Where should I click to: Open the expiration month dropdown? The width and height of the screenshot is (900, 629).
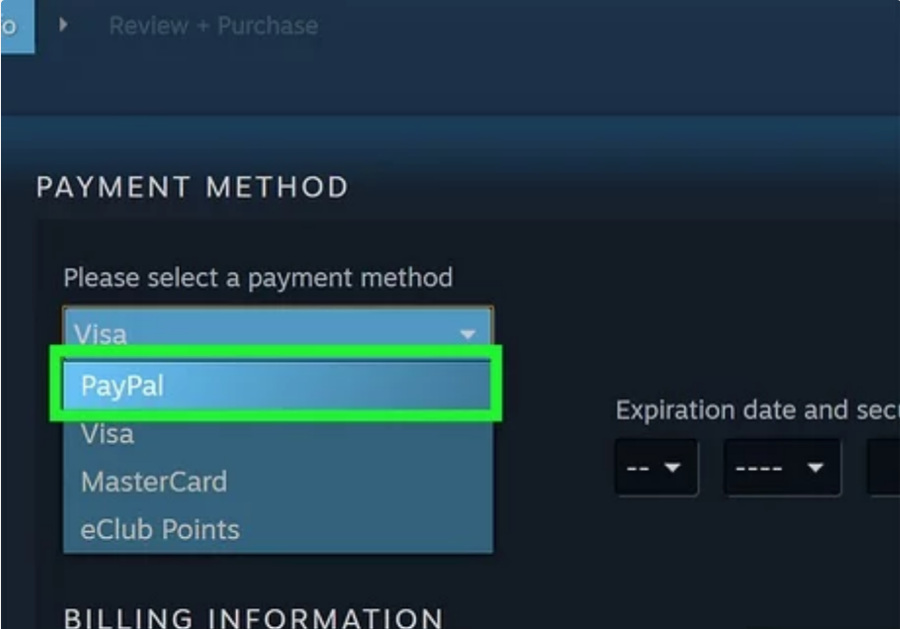coord(656,468)
